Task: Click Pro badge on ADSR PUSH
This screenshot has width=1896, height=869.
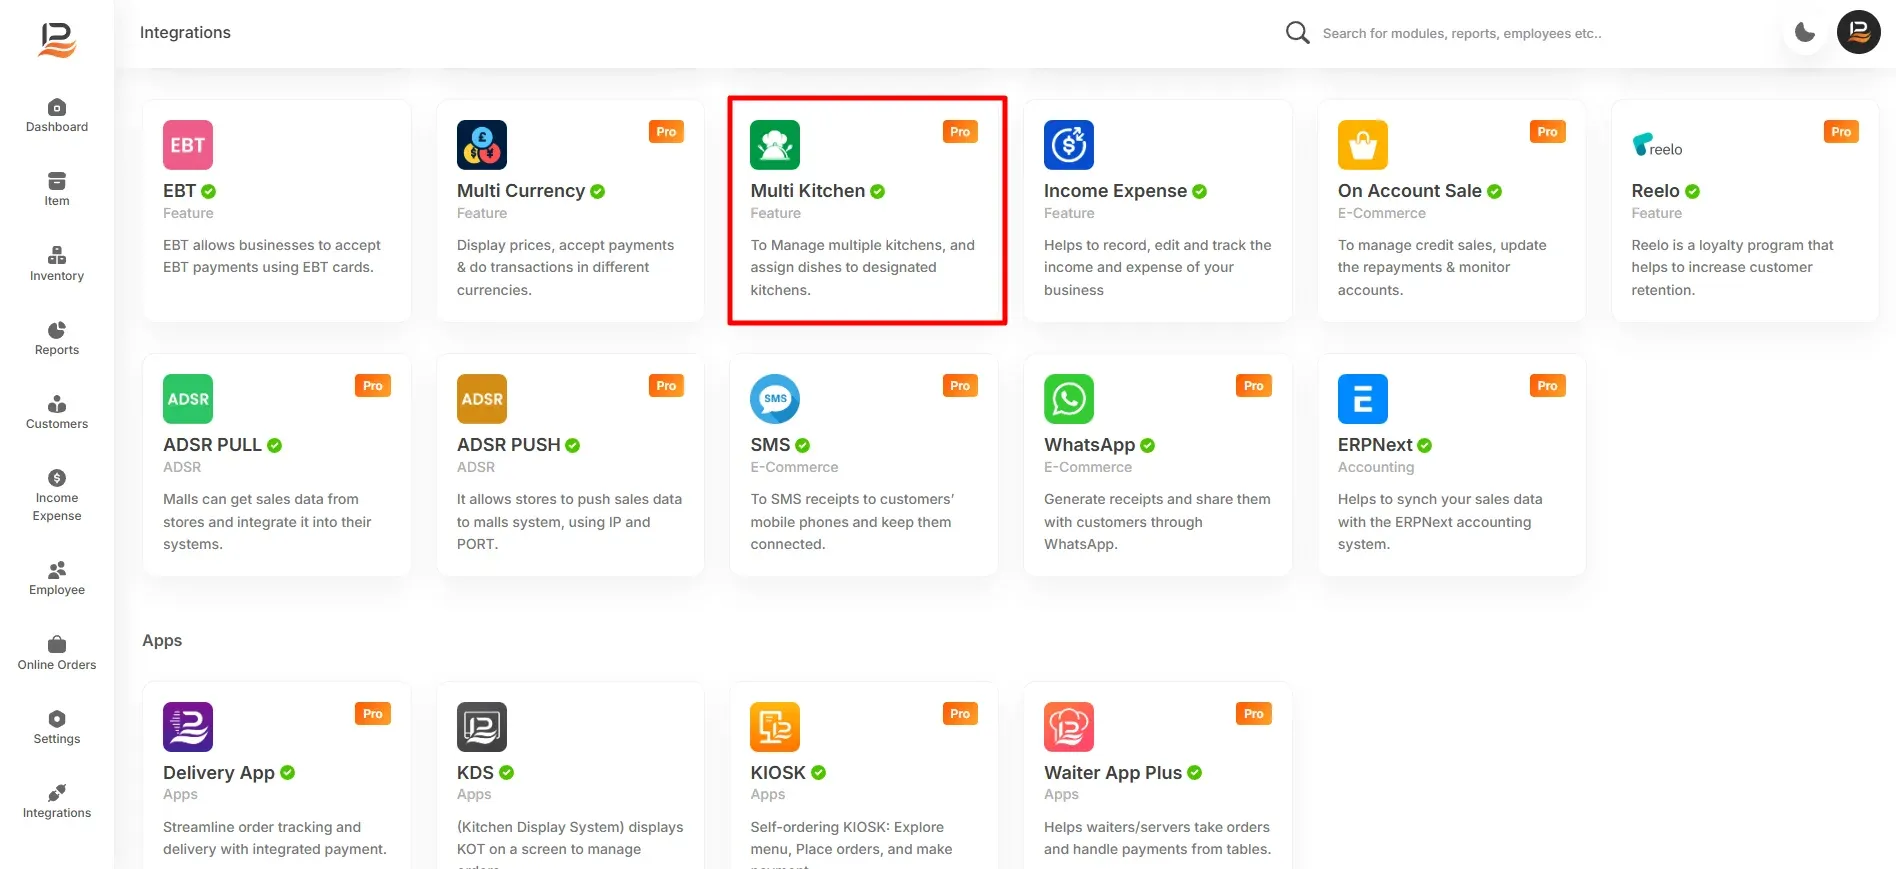Action: click(666, 386)
